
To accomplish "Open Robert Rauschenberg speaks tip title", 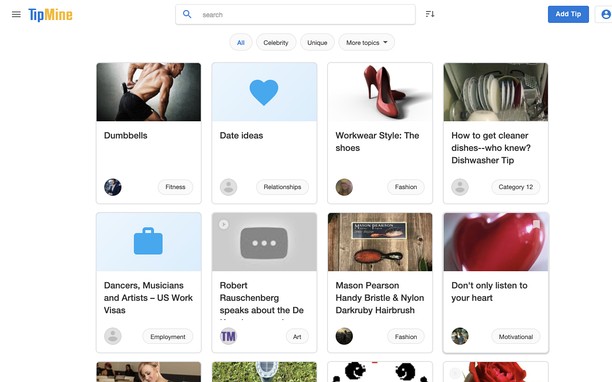I will pyautogui.click(x=262, y=298).
